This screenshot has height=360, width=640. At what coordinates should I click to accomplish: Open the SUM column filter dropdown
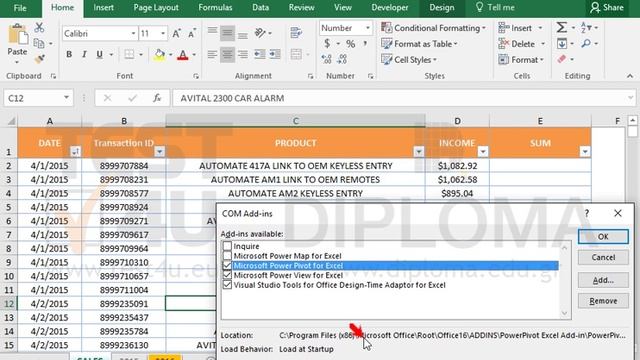pos(585,151)
